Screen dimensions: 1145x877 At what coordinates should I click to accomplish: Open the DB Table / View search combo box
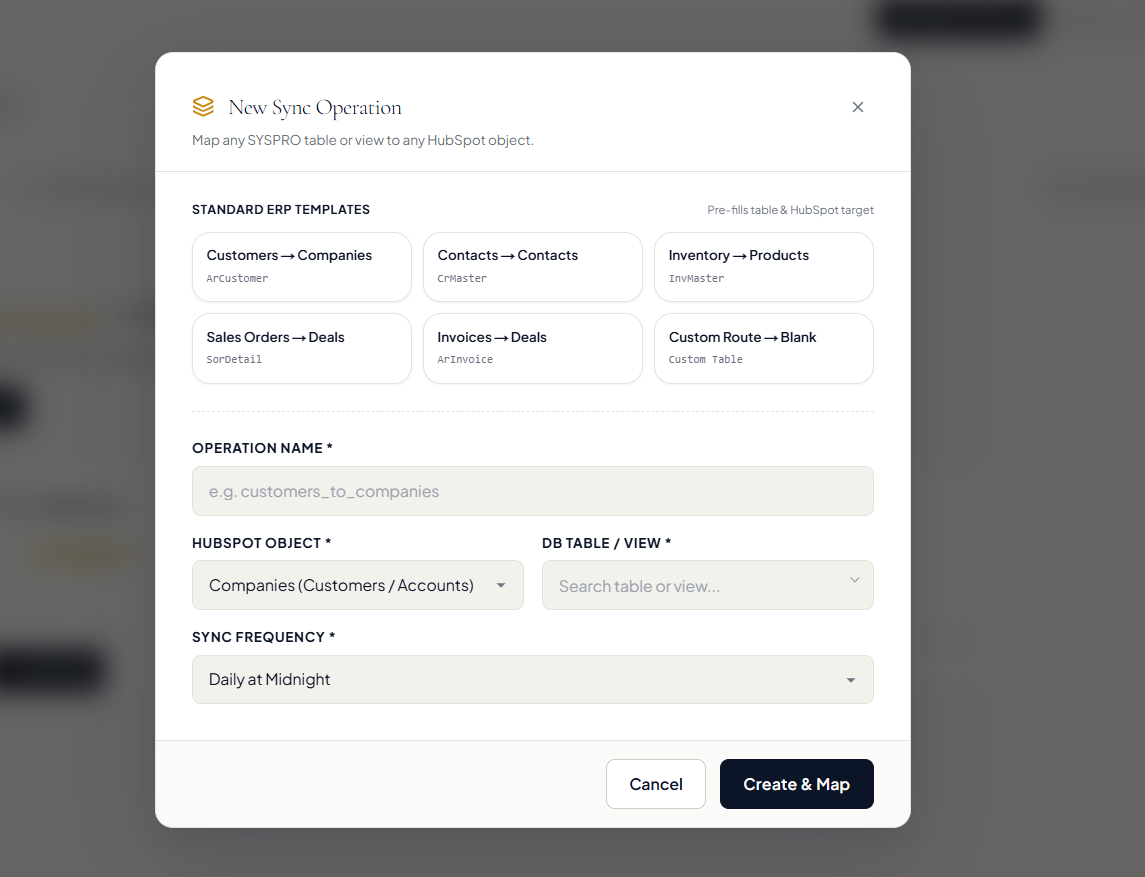point(707,585)
